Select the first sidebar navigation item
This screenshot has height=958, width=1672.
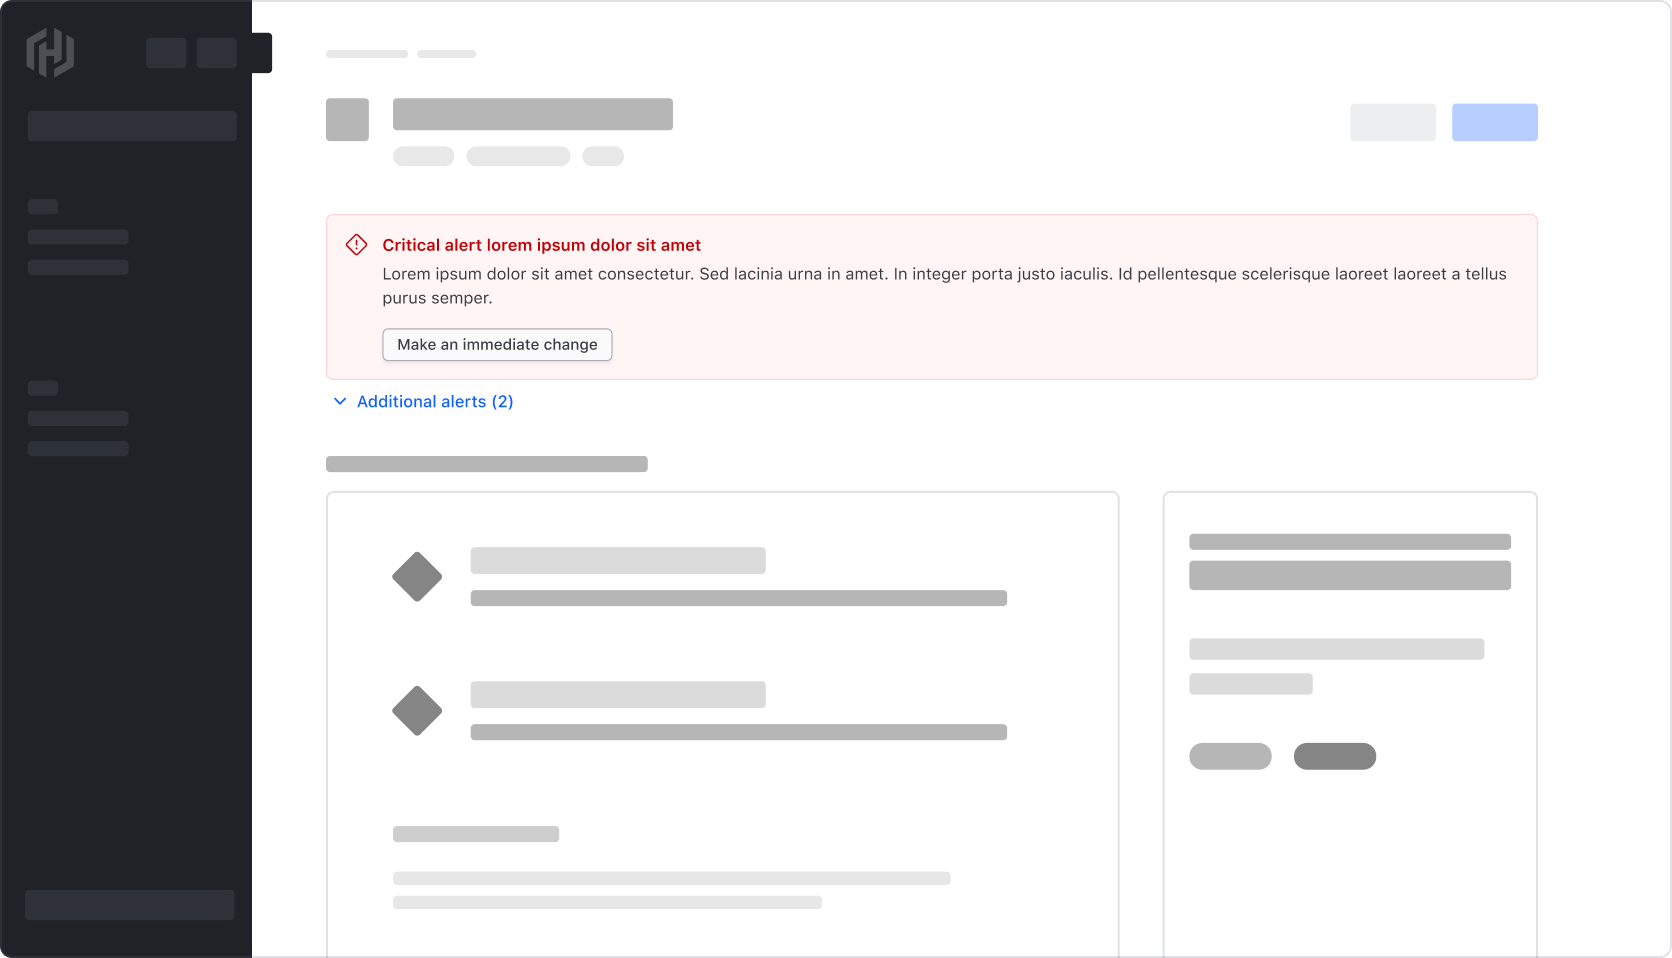click(x=78, y=236)
